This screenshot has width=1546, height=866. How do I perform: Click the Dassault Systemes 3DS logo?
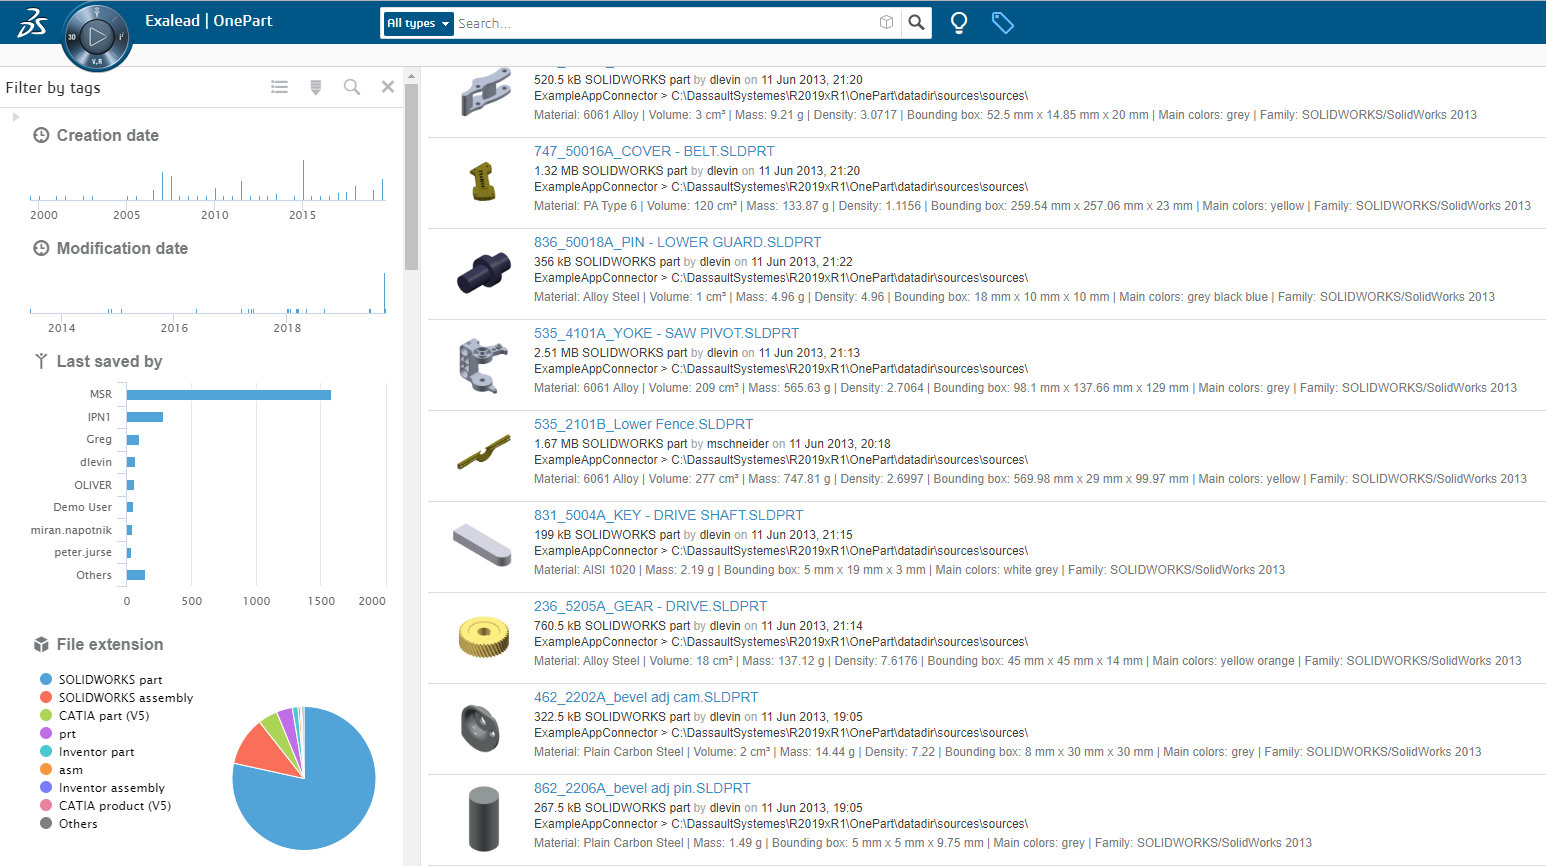click(32, 23)
